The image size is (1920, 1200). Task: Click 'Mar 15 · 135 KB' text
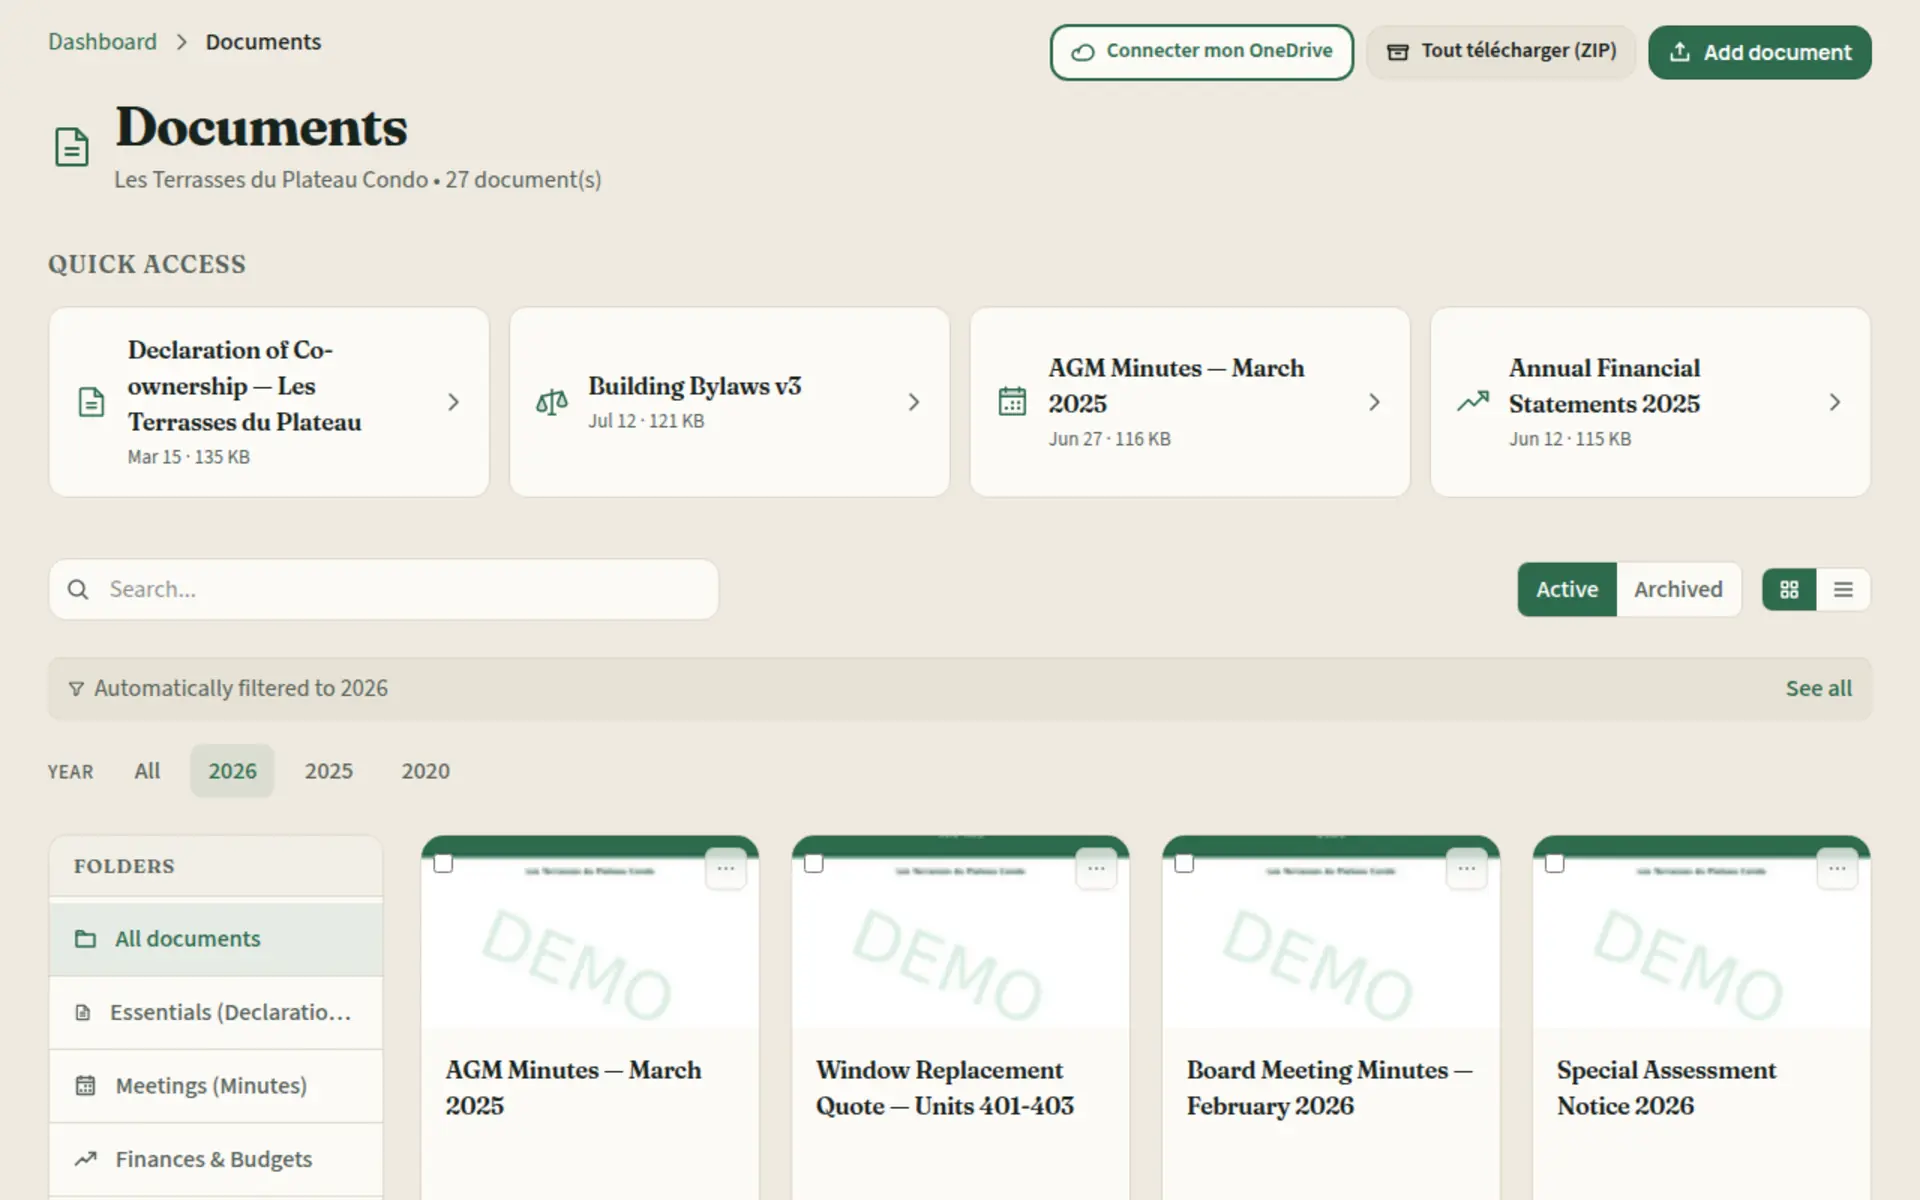[189, 457]
